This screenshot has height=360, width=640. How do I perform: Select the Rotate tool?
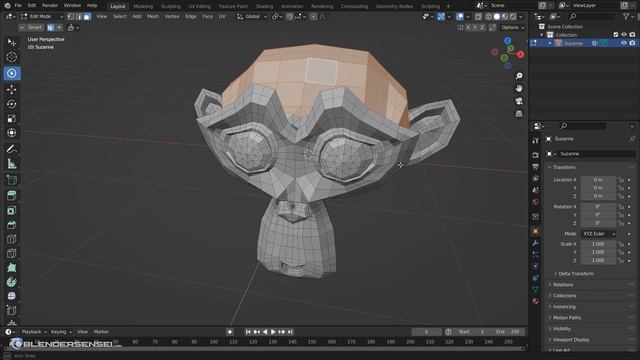[11, 104]
